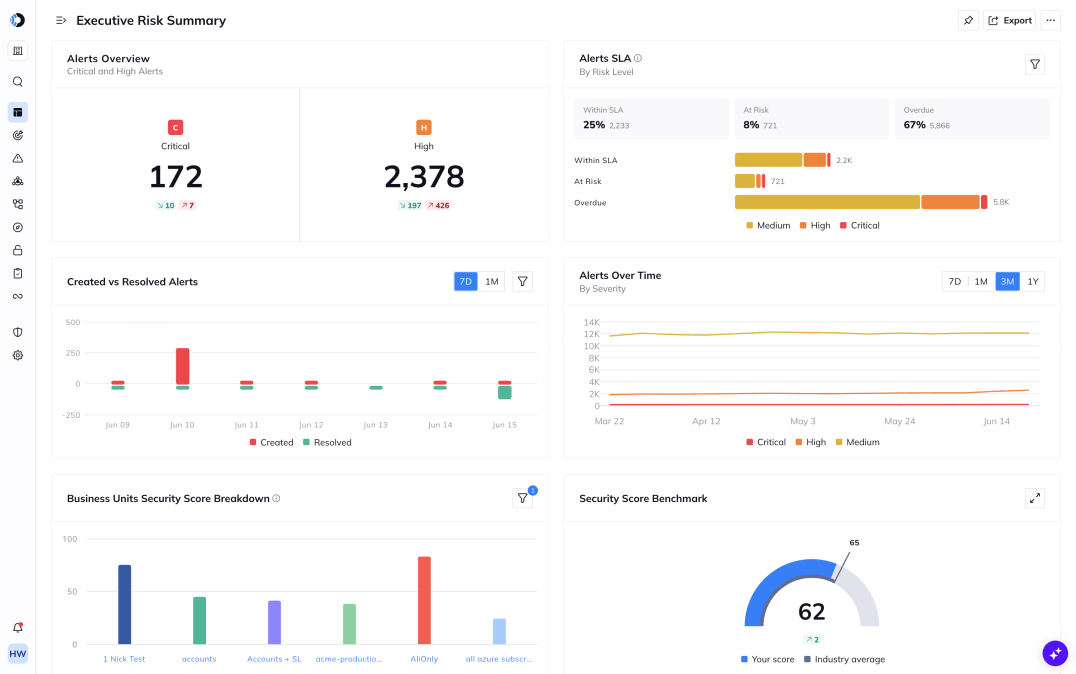Viewport: 1076px width, 674px height.
Task: Toggle Your score legend in benchmark
Action: tap(768, 659)
